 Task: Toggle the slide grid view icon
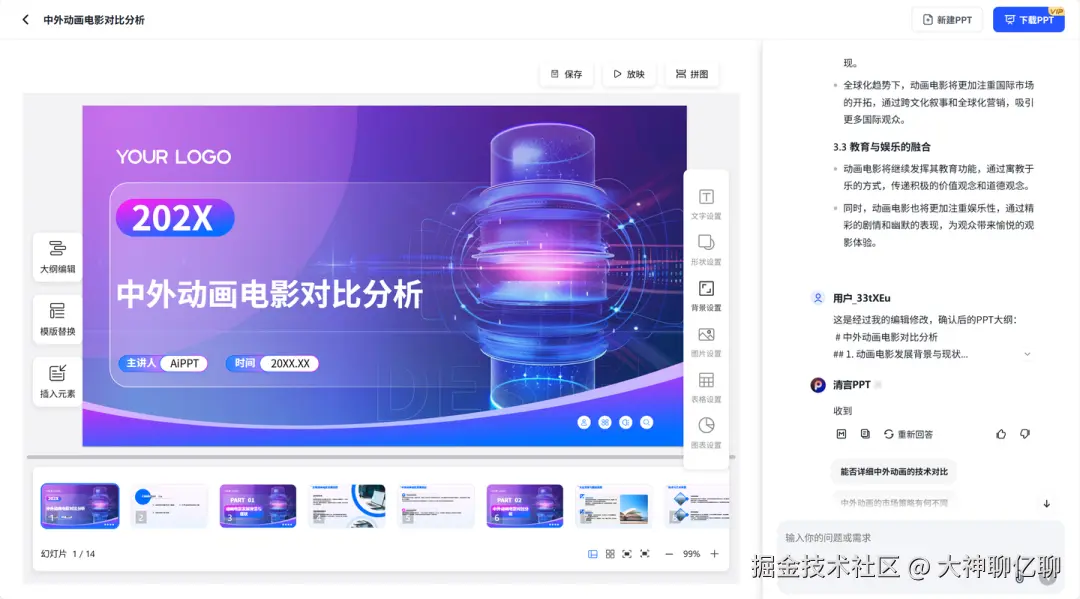[611, 553]
